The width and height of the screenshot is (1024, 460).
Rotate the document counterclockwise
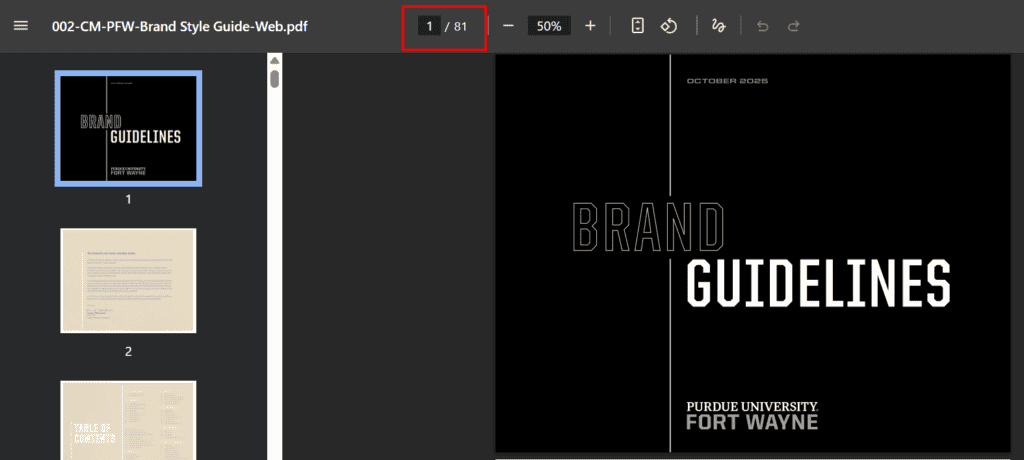tap(669, 26)
